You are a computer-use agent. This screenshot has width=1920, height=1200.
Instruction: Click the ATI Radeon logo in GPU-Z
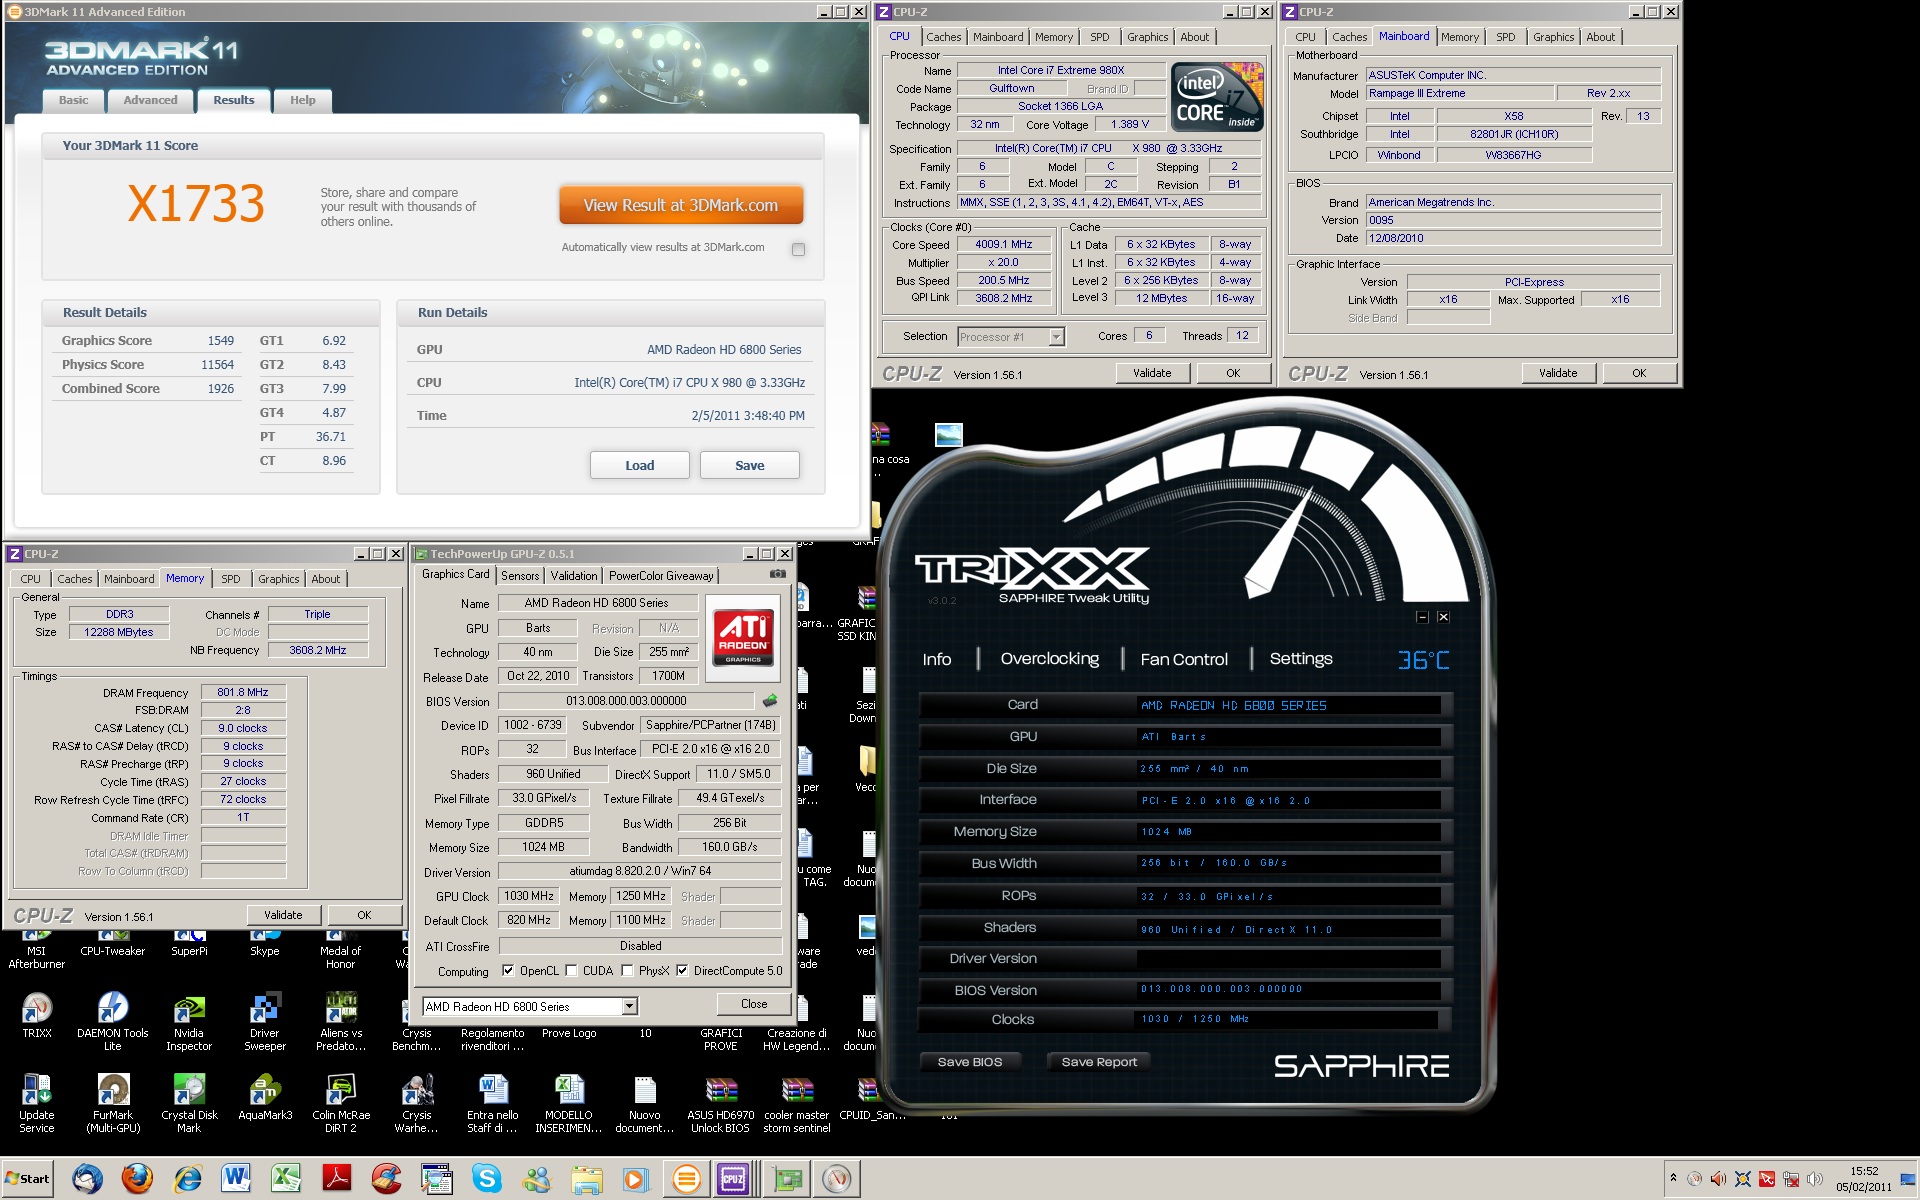(742, 638)
